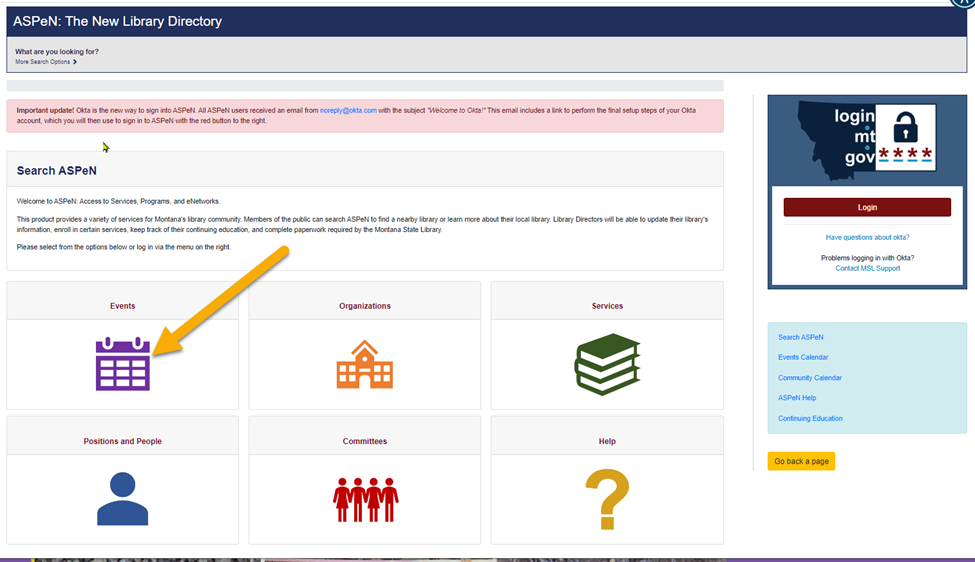
Task: Open Contact MSL Support link
Action: tap(867, 268)
